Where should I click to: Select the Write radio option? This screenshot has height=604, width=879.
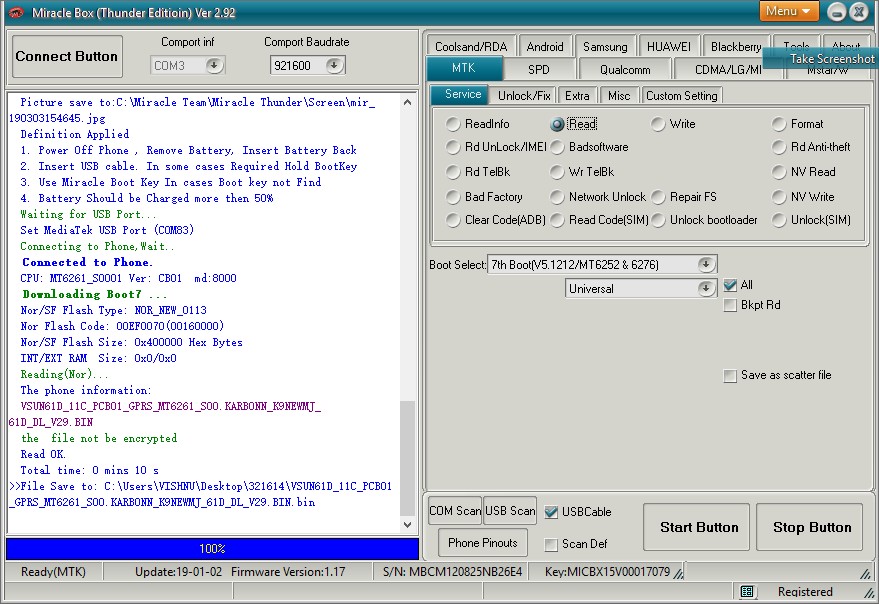673,124
